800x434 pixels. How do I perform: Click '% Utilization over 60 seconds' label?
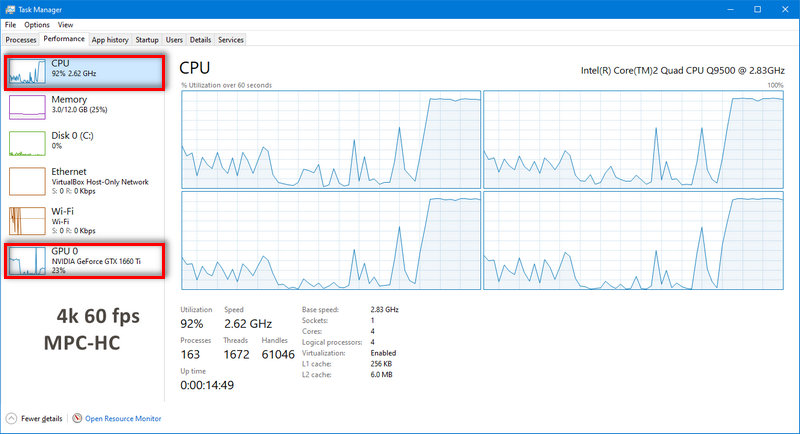pyautogui.click(x=227, y=85)
